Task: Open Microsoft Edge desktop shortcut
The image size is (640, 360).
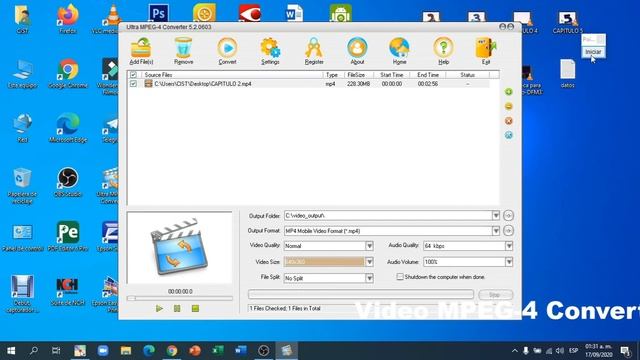Action: point(68,128)
